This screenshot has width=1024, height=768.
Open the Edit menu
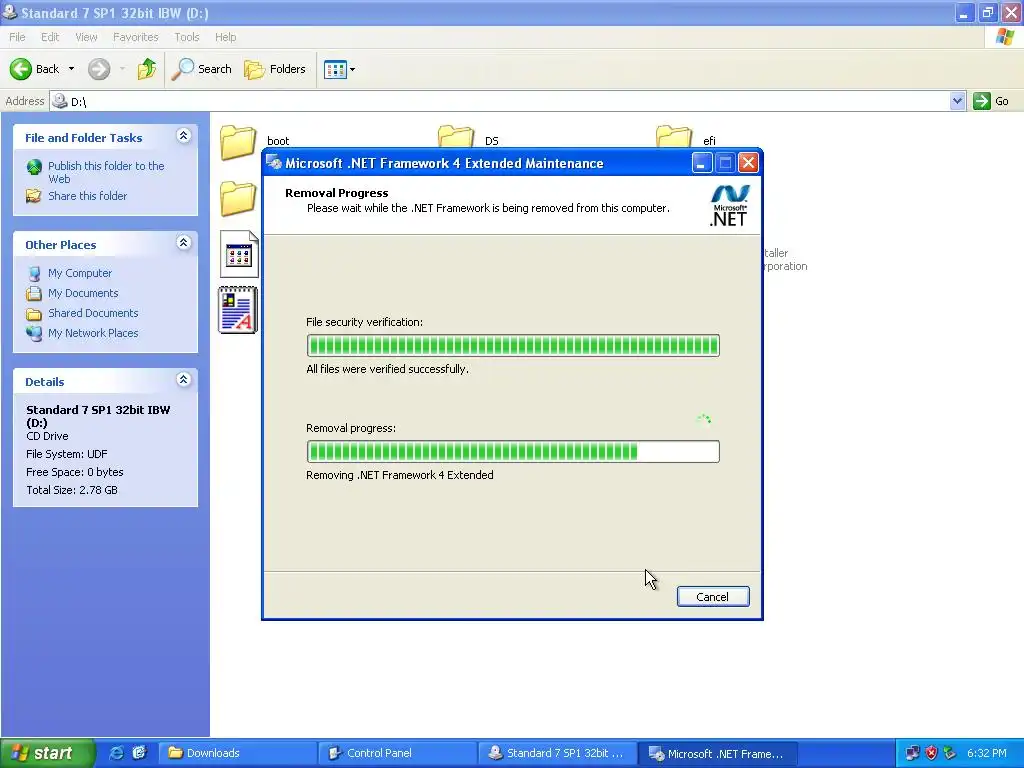pos(50,37)
